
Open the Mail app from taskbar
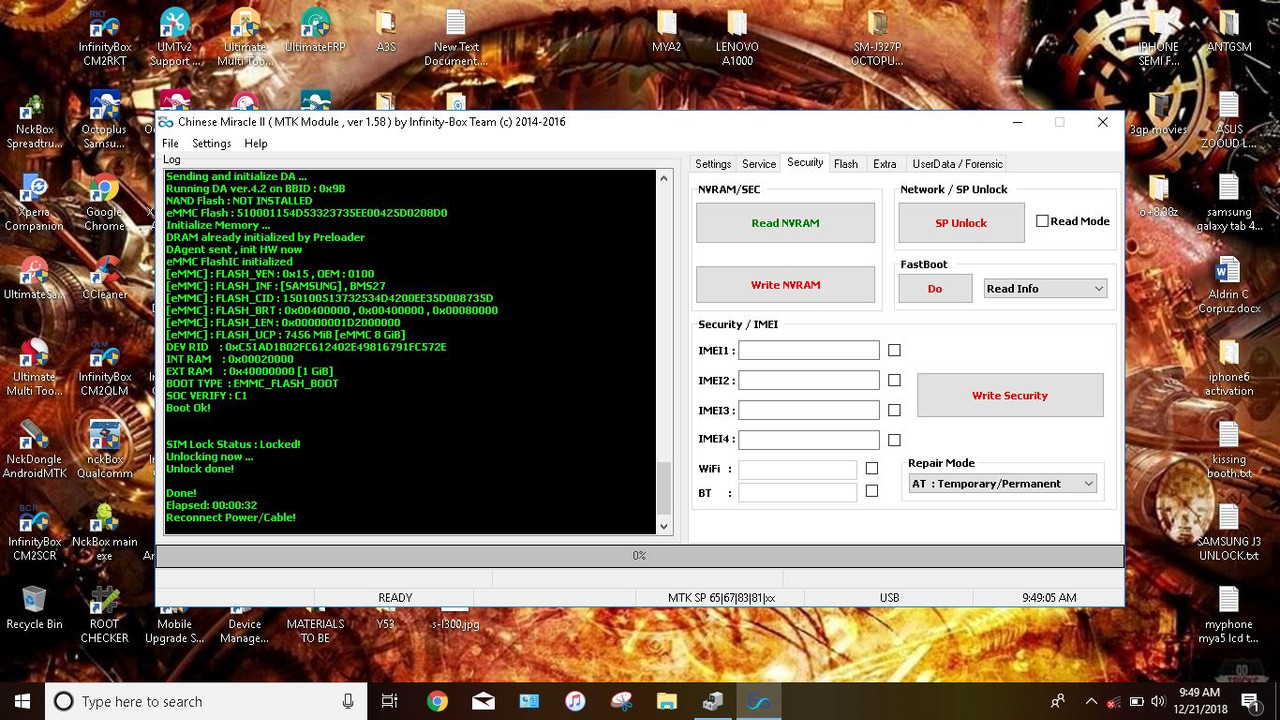[483, 701]
